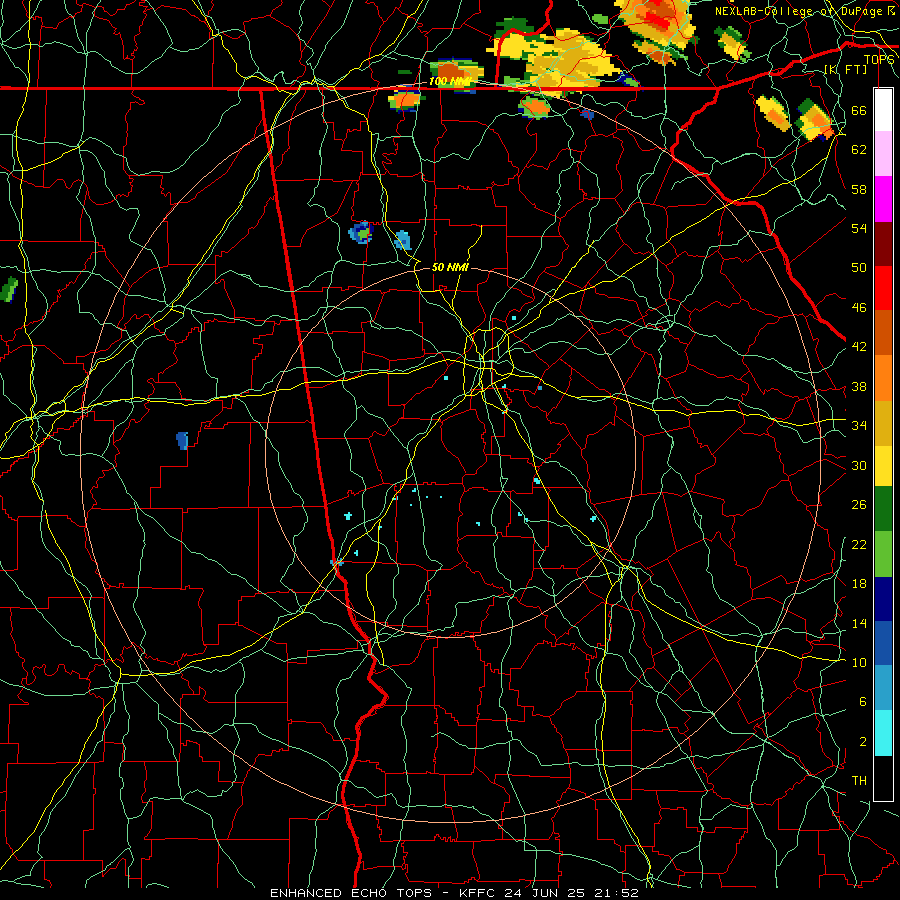This screenshot has width=900, height=900.
Task: Click the legend value '14'
Action: coord(859,623)
